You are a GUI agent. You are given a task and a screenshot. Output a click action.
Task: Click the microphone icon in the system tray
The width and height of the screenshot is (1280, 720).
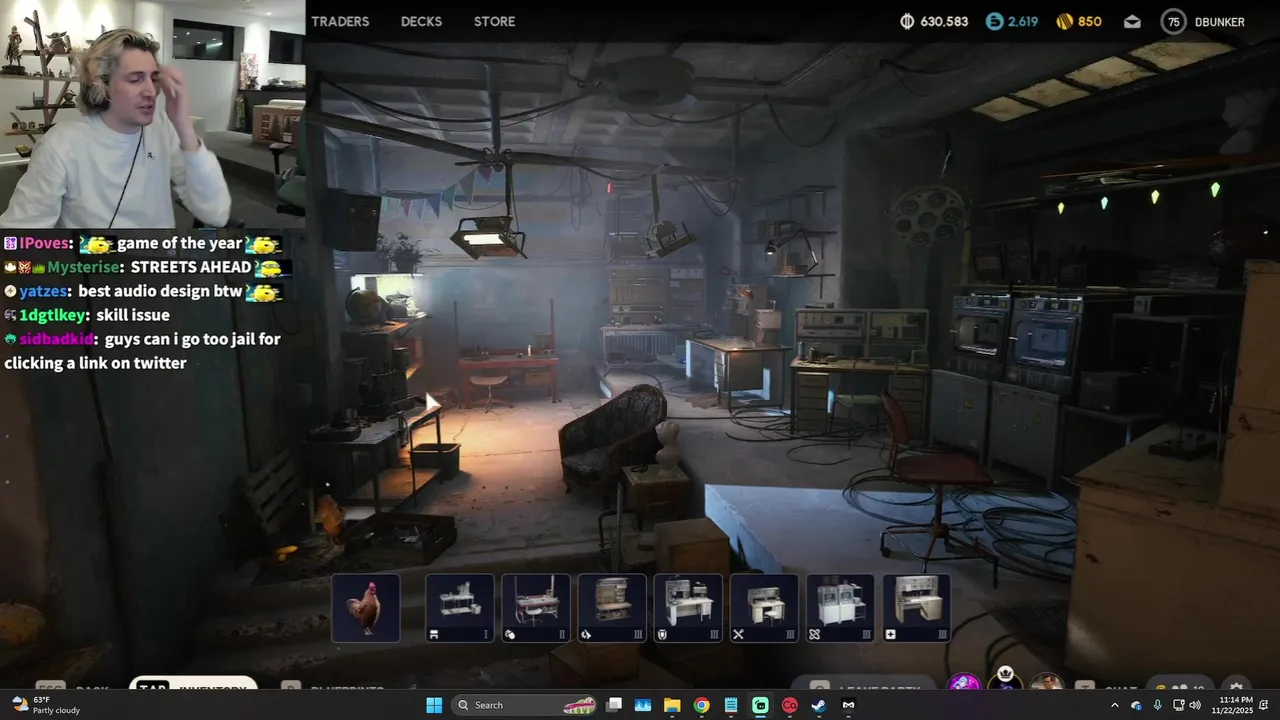pyautogui.click(x=1157, y=705)
